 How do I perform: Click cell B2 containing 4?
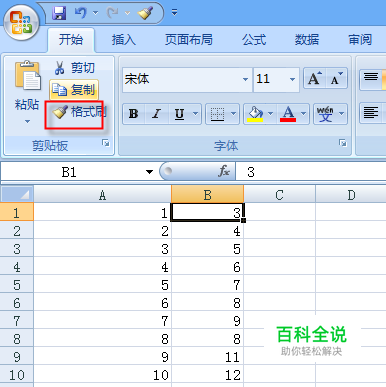tap(207, 230)
